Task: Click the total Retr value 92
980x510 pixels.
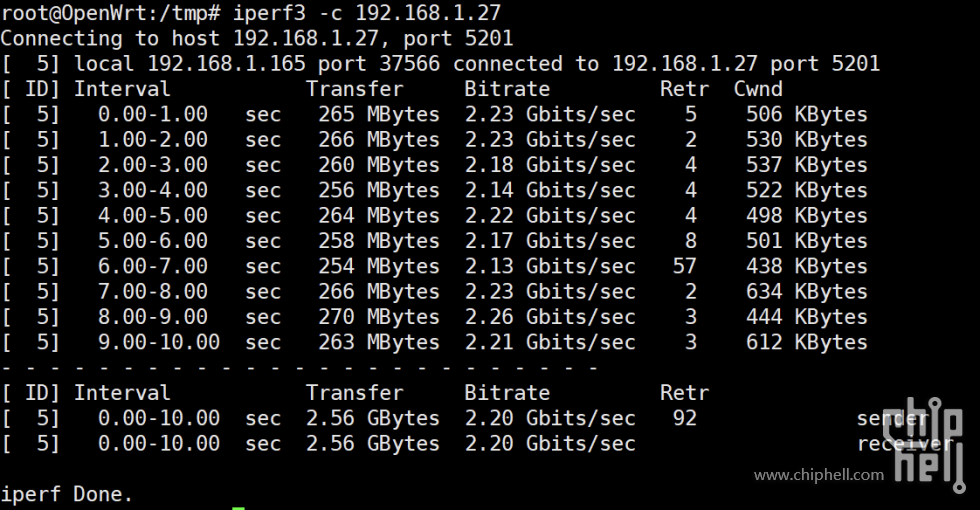Action: click(x=684, y=418)
